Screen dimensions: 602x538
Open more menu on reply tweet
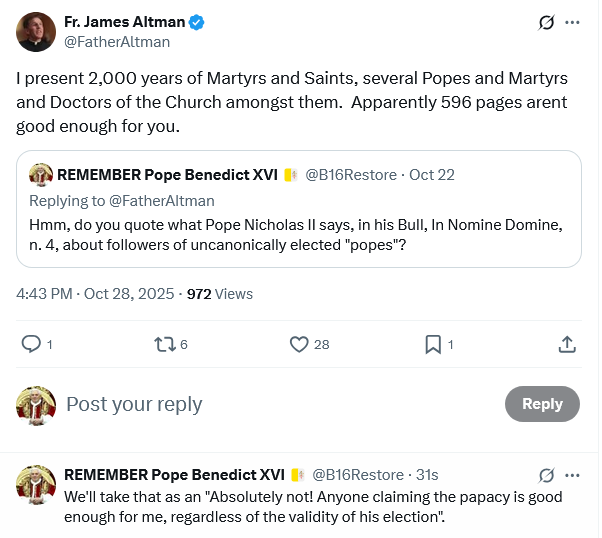572,475
